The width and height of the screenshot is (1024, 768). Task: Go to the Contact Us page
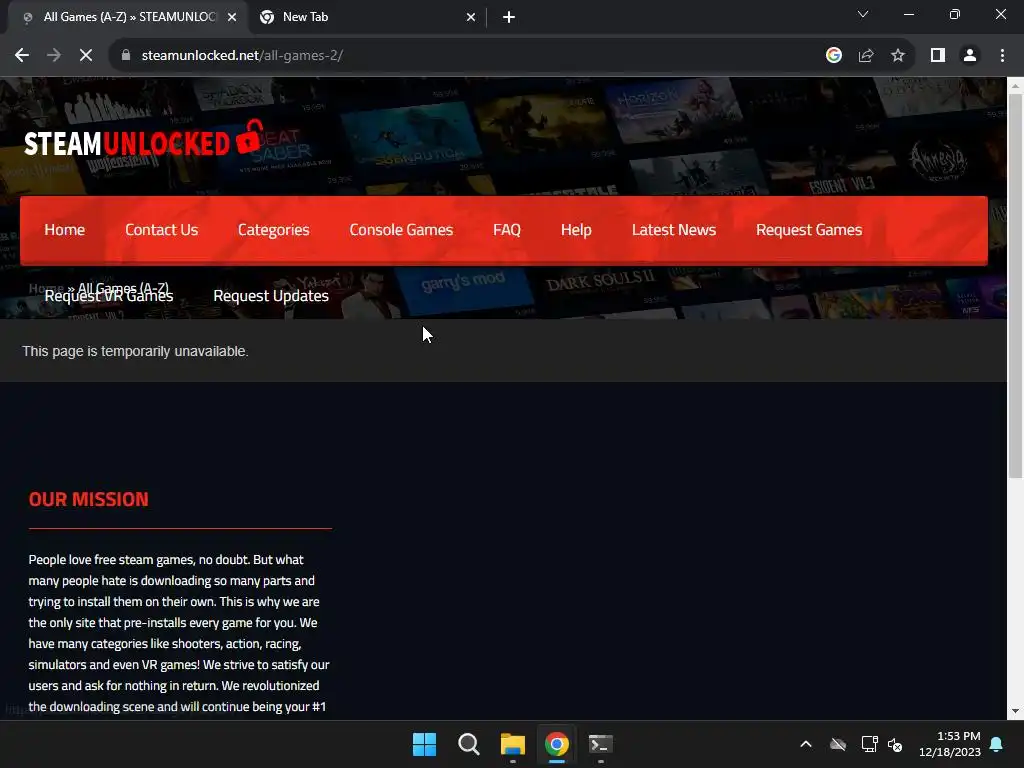(x=161, y=230)
